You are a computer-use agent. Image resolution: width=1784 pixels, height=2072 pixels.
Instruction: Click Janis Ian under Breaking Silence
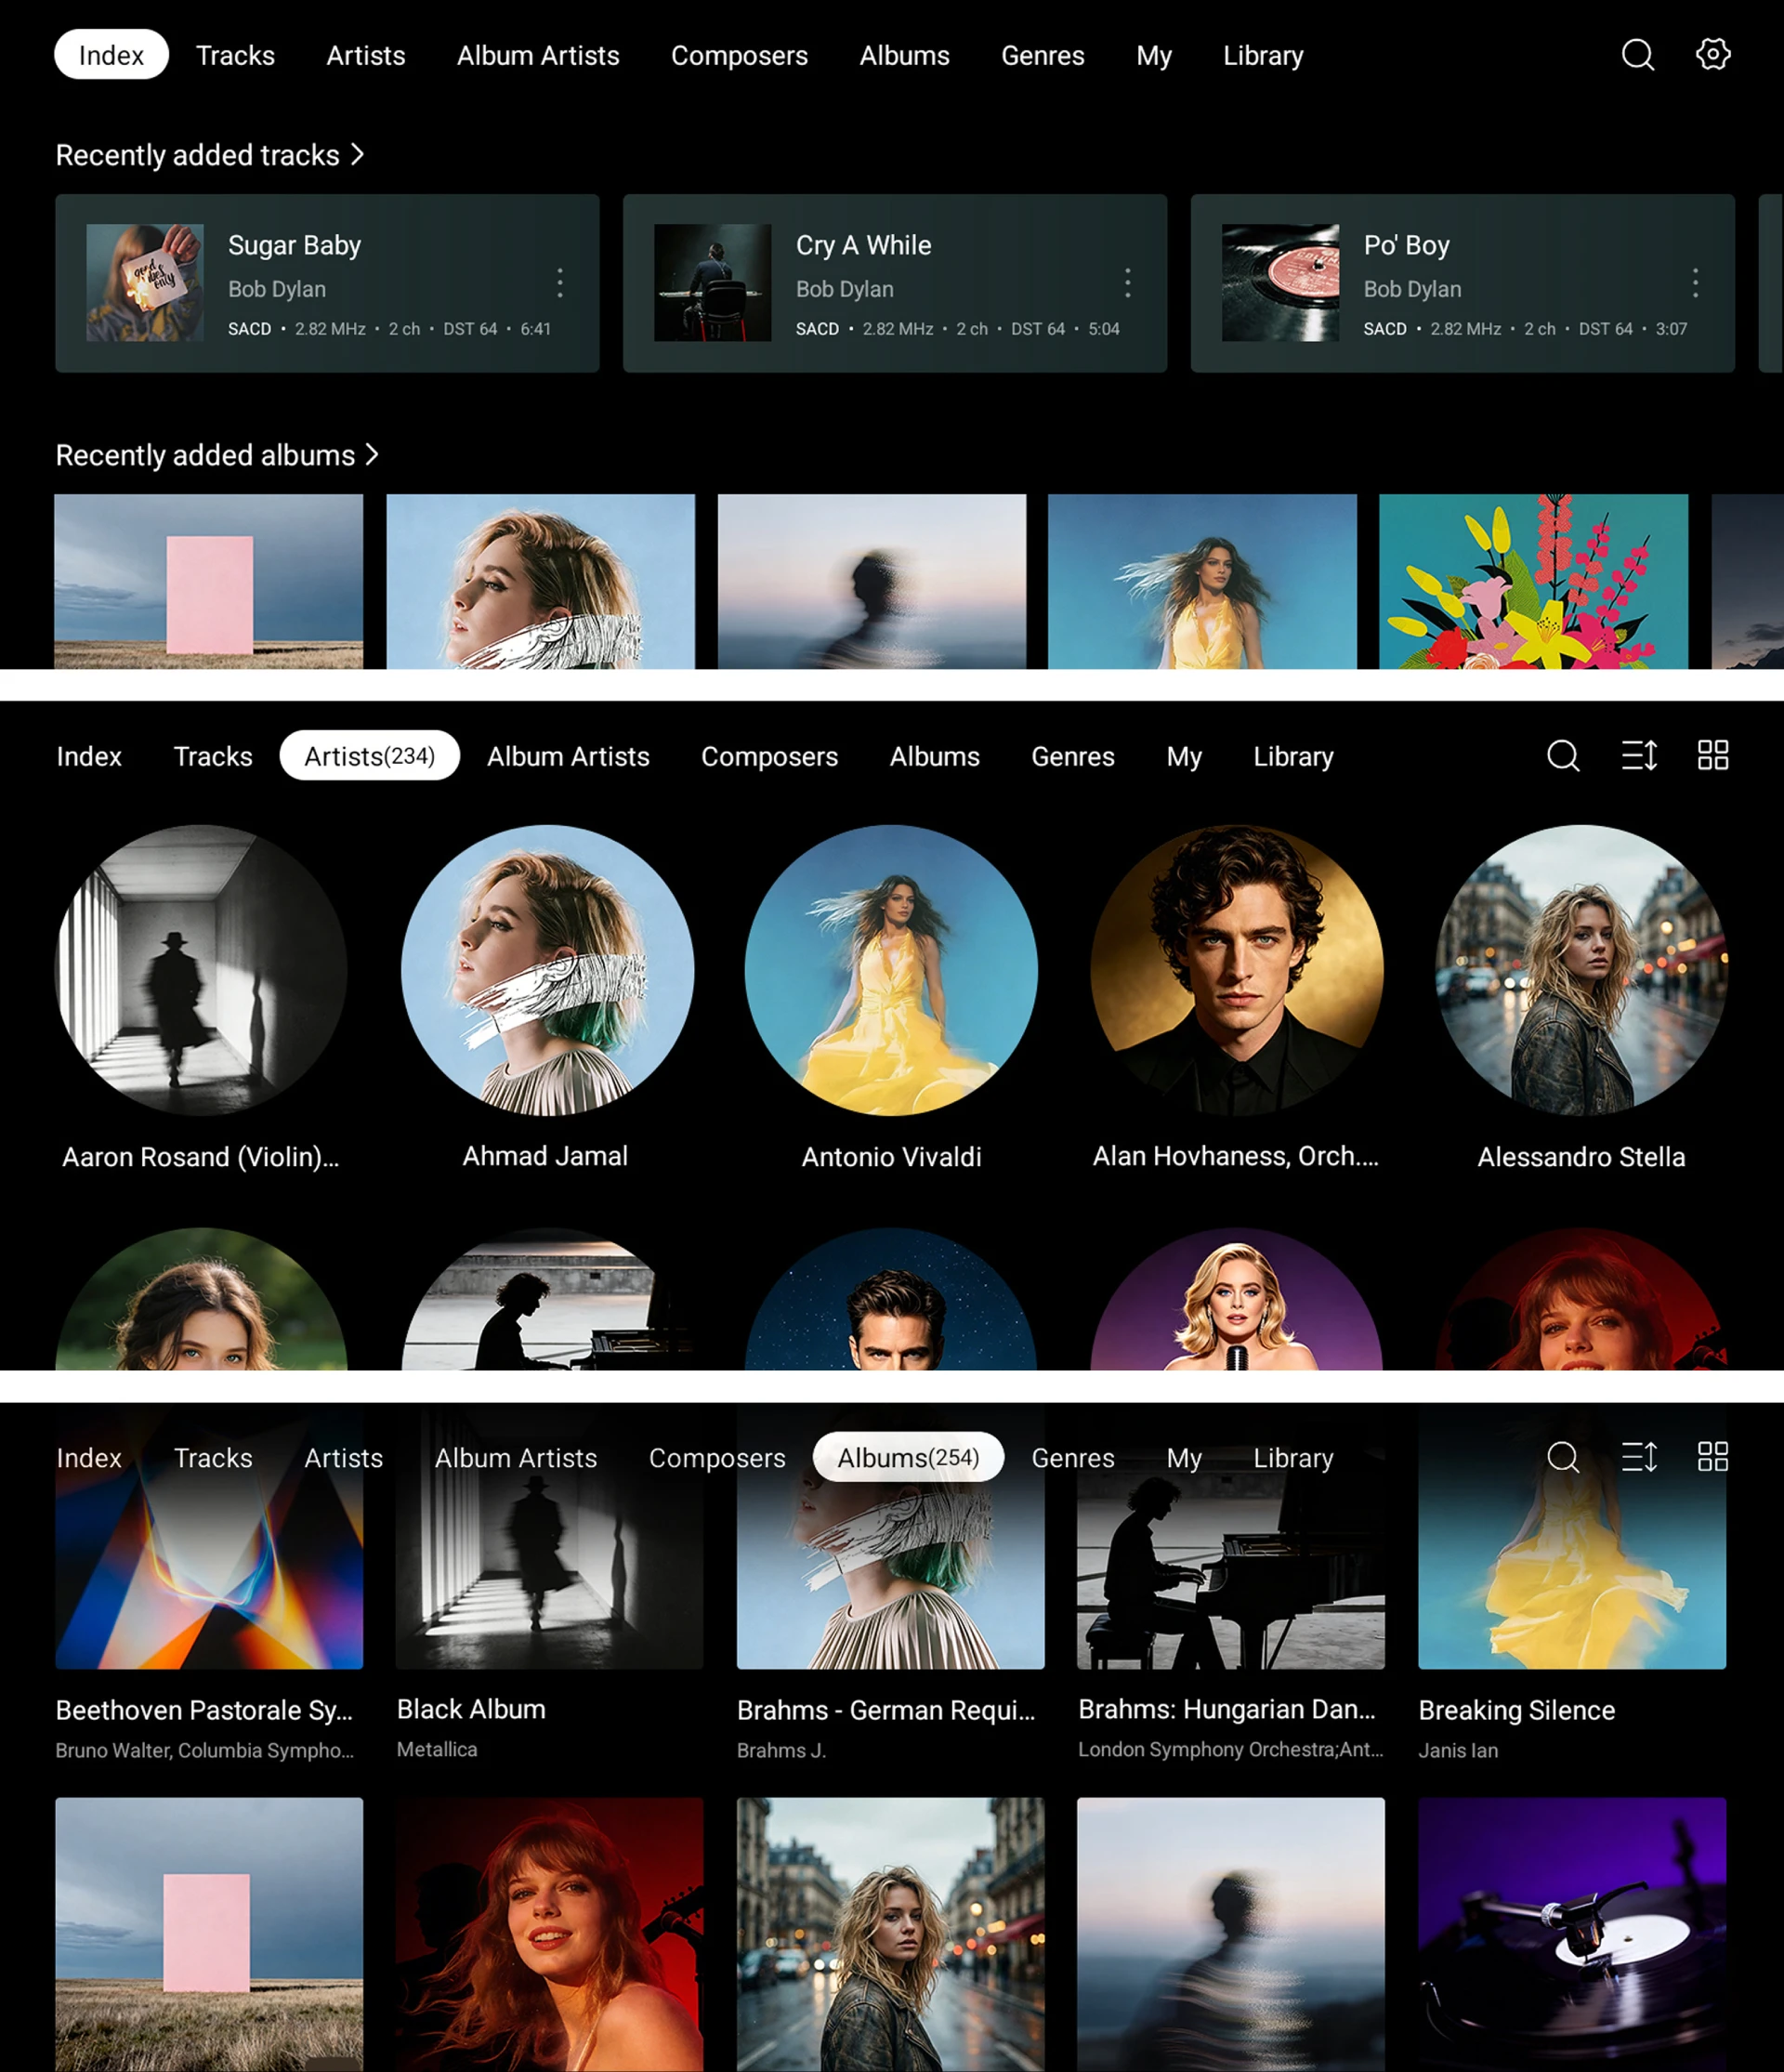pos(1458,1751)
